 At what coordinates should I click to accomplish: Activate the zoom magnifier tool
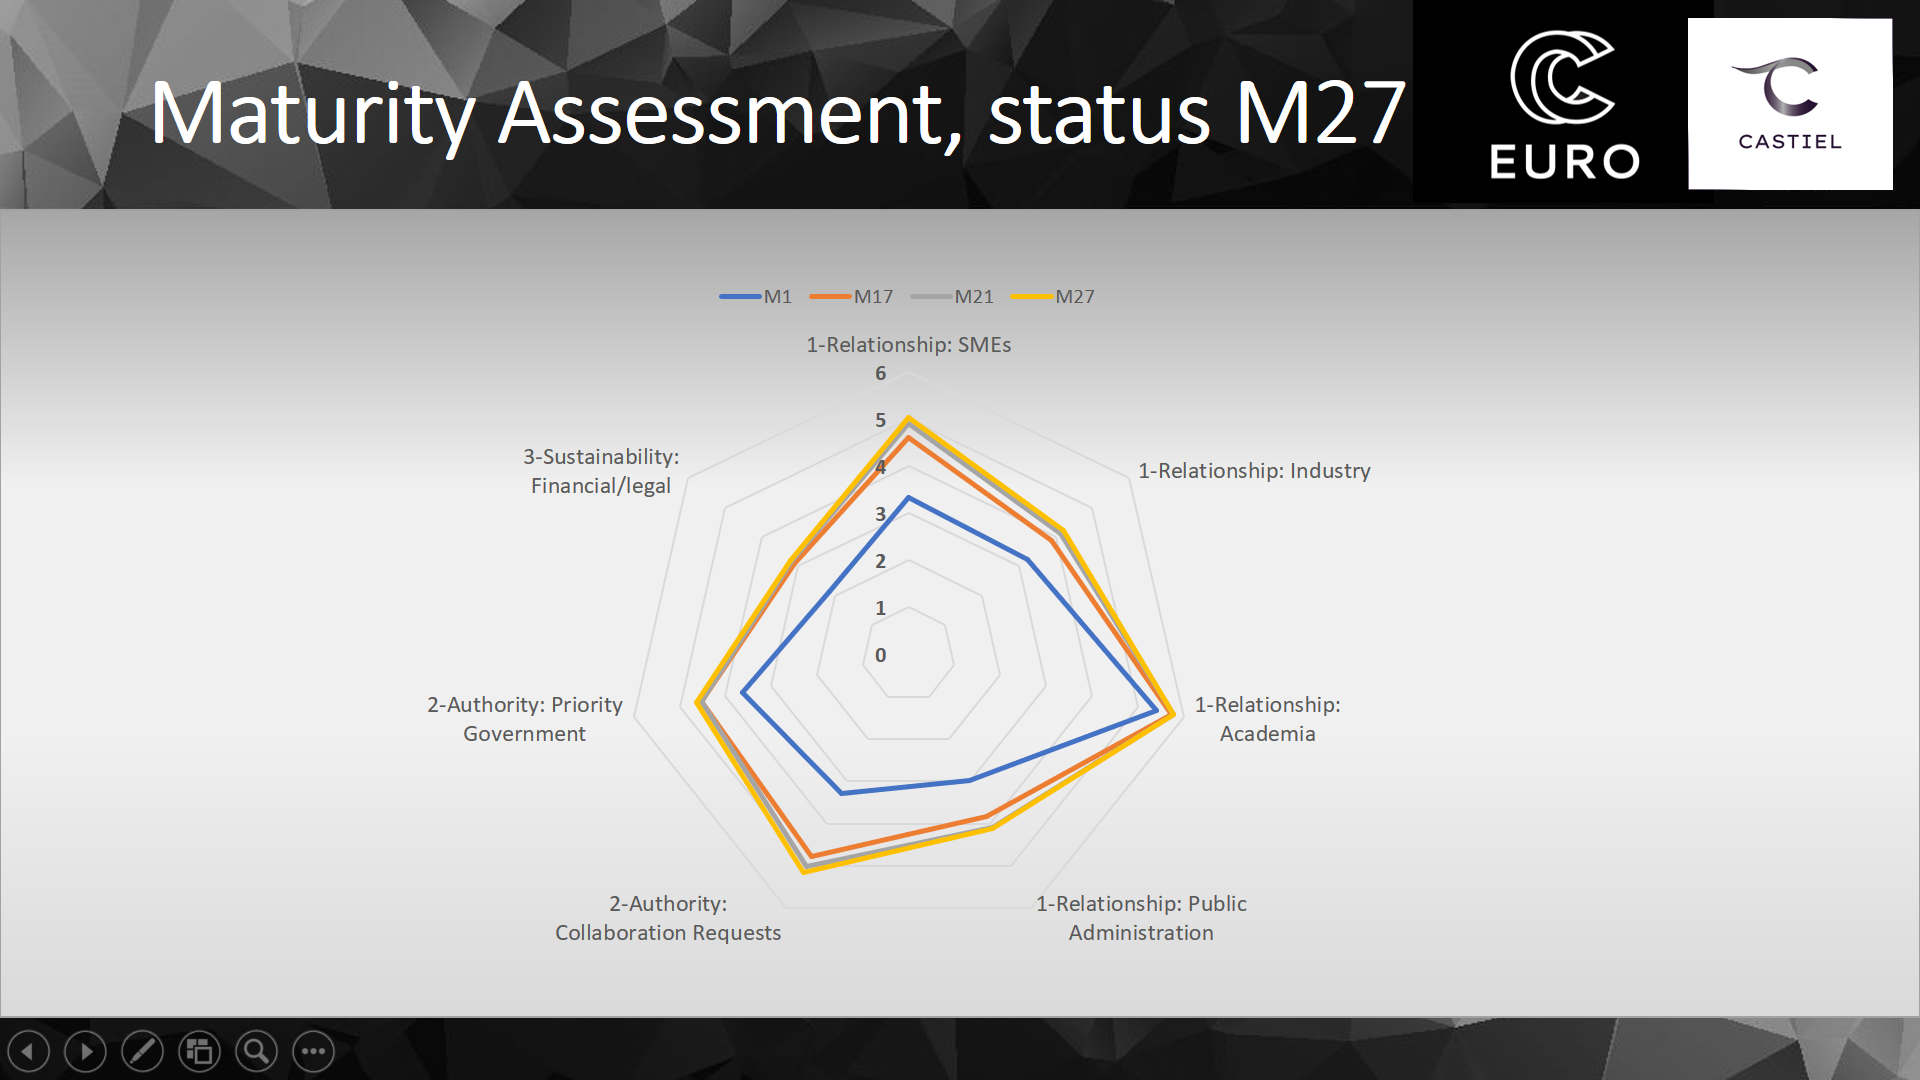pyautogui.click(x=257, y=1051)
